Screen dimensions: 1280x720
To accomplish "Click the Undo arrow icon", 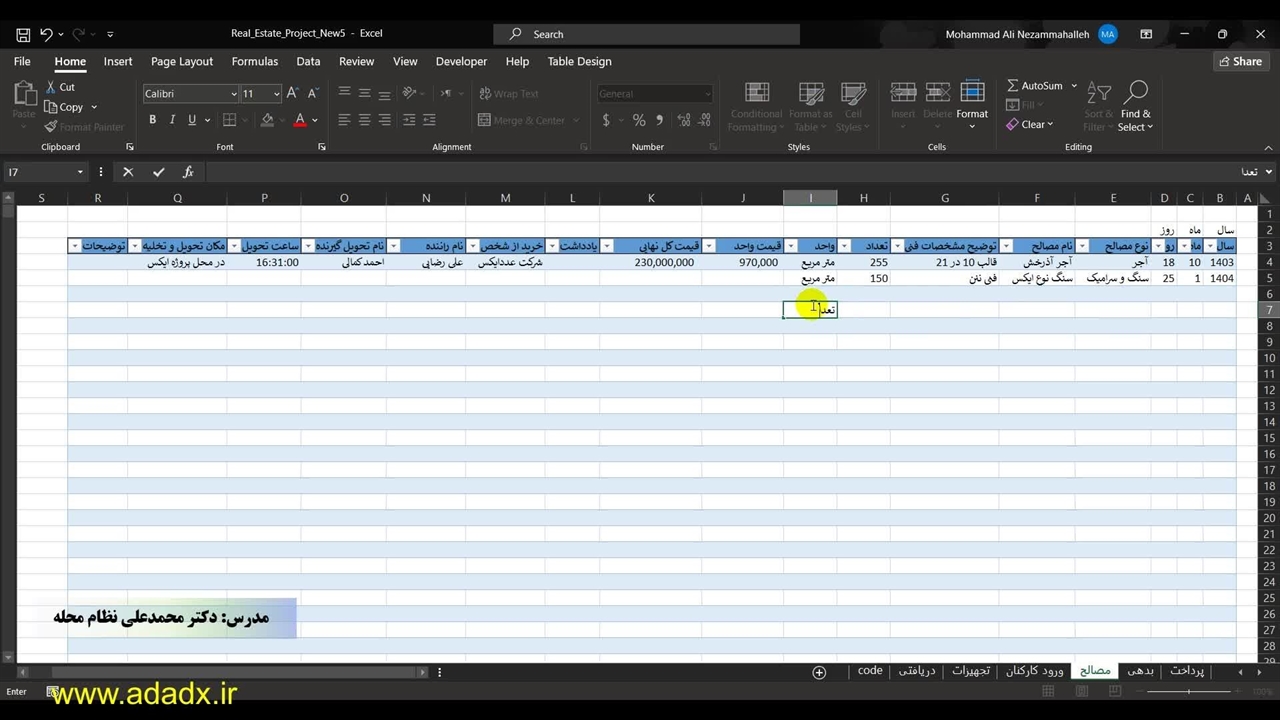I will [x=46, y=34].
